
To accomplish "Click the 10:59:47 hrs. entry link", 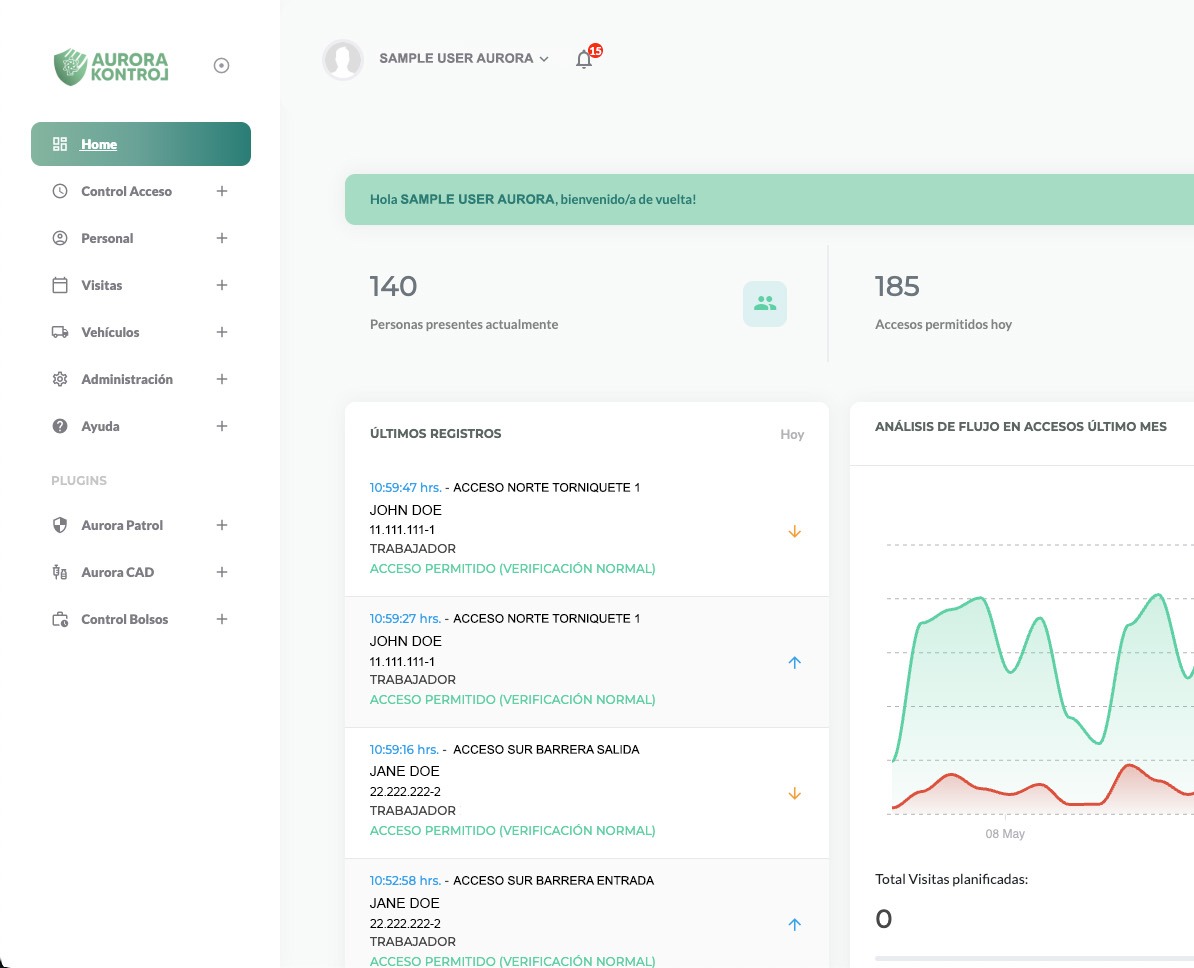I will (405, 487).
